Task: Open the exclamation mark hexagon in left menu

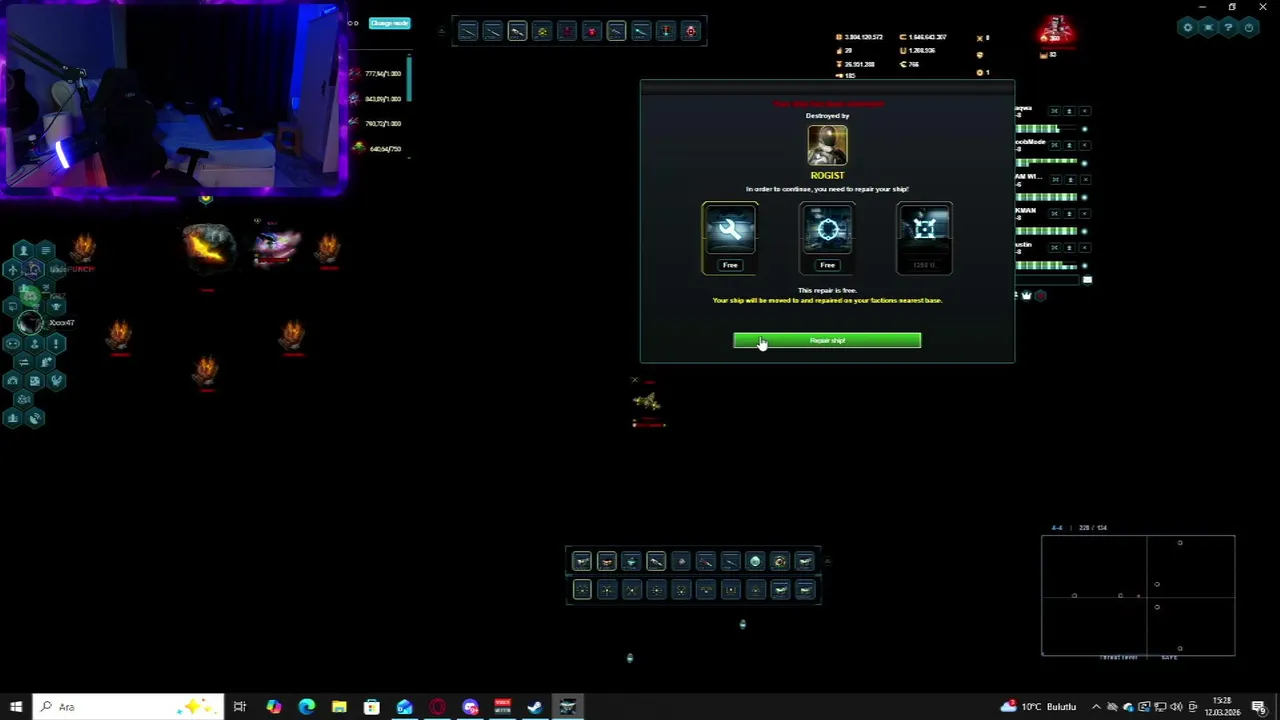Action: tap(56, 343)
